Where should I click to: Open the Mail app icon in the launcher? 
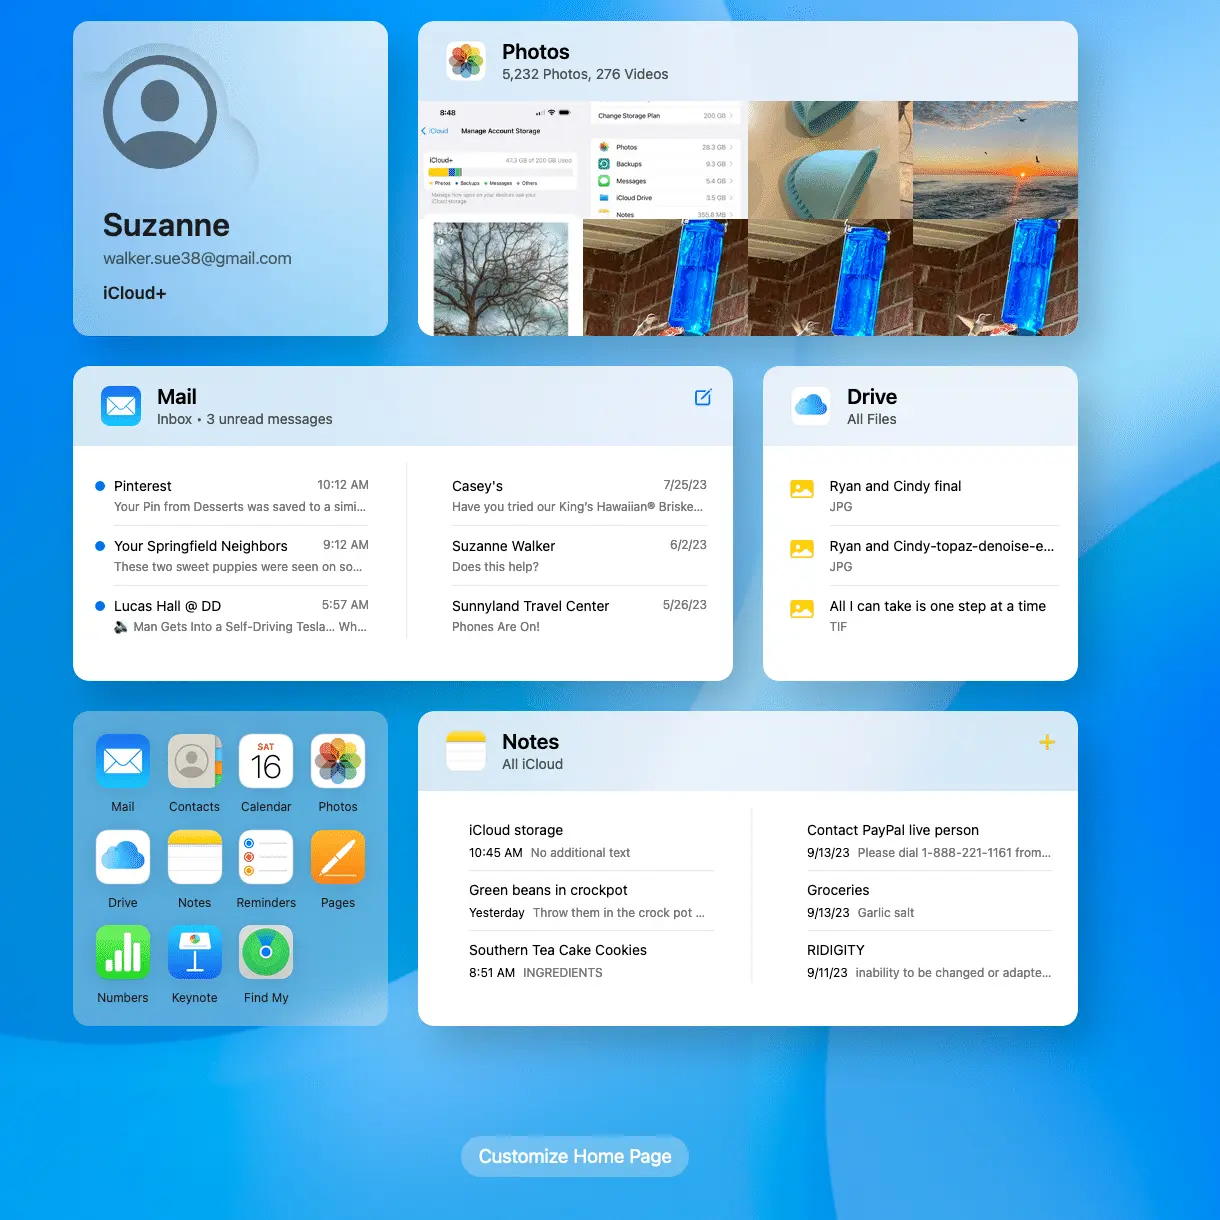click(x=122, y=762)
